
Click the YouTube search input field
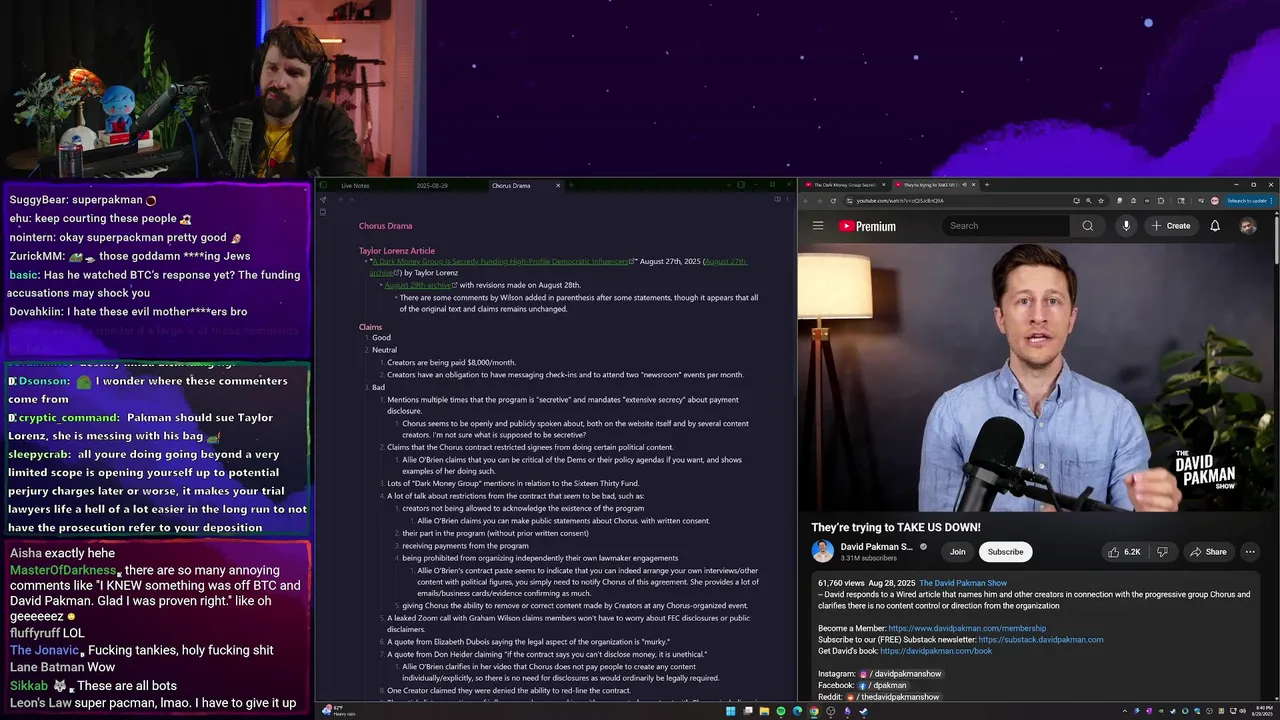pyautogui.click(x=1006, y=226)
